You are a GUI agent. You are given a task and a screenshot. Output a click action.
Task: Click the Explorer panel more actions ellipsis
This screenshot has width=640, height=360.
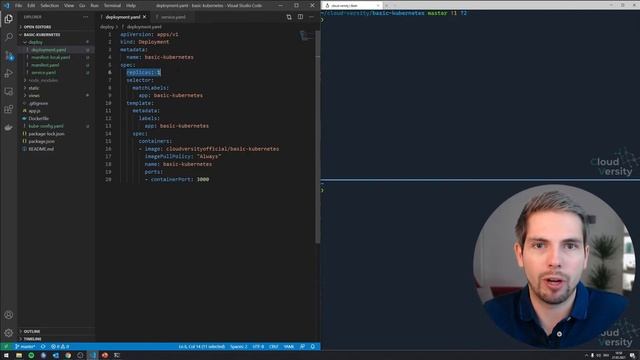[x=85, y=17]
